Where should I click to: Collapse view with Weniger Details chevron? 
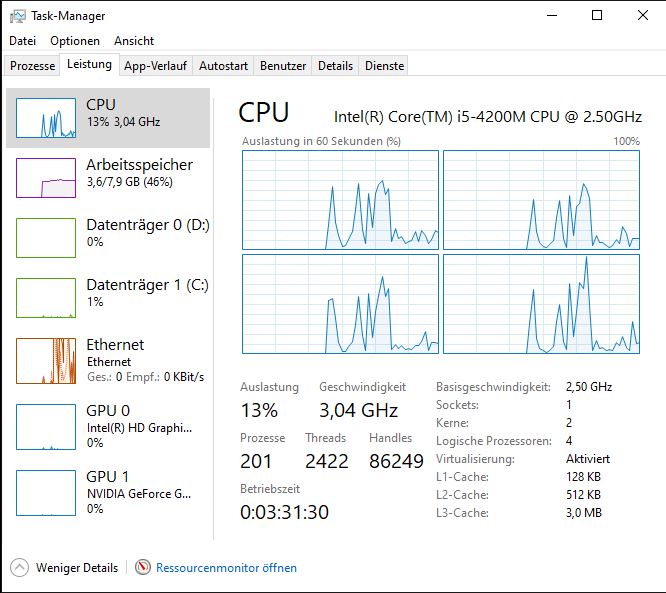[x=20, y=568]
